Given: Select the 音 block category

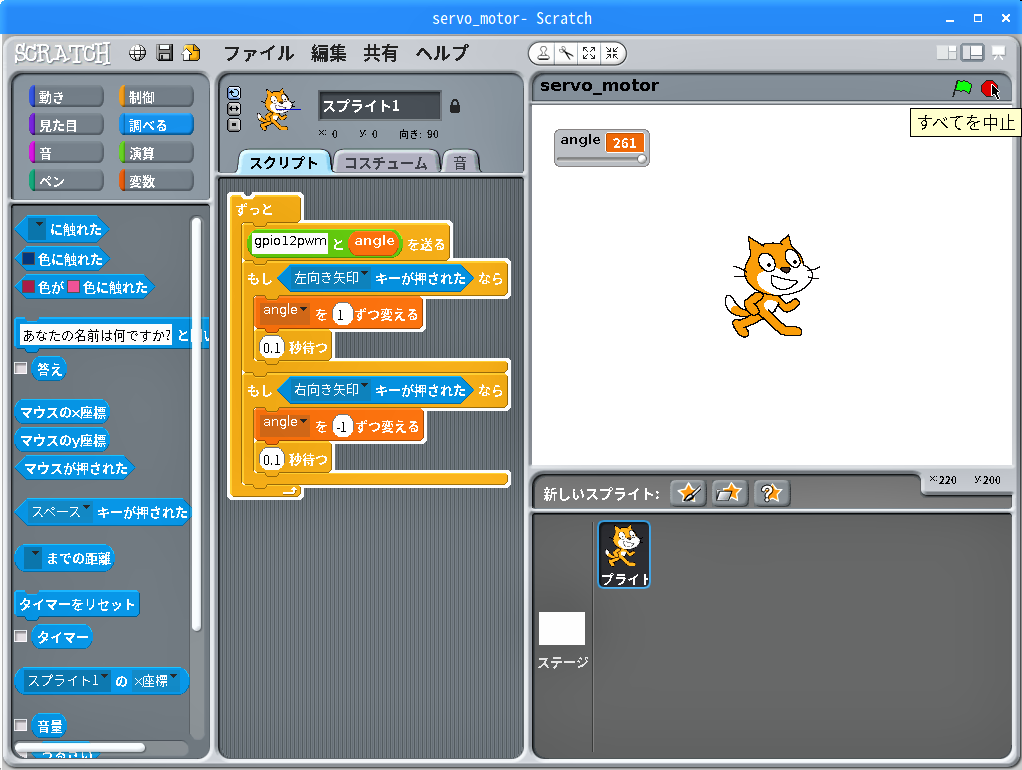Looking at the screenshot, I should [66, 153].
